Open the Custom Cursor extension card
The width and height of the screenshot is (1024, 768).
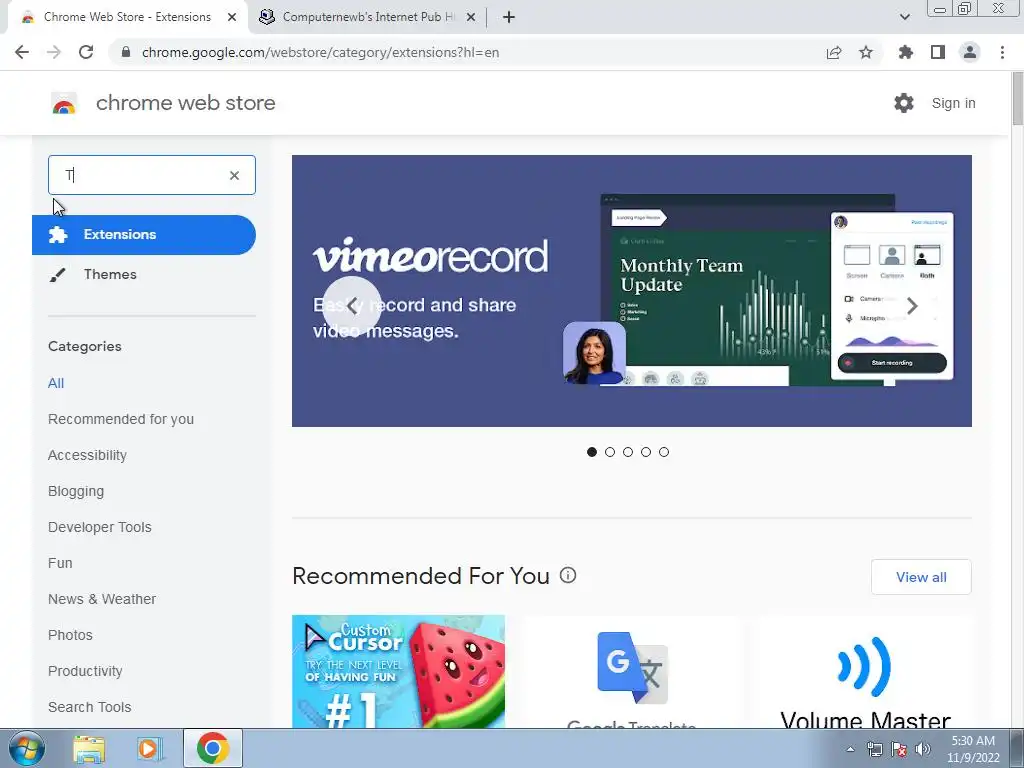point(398,671)
